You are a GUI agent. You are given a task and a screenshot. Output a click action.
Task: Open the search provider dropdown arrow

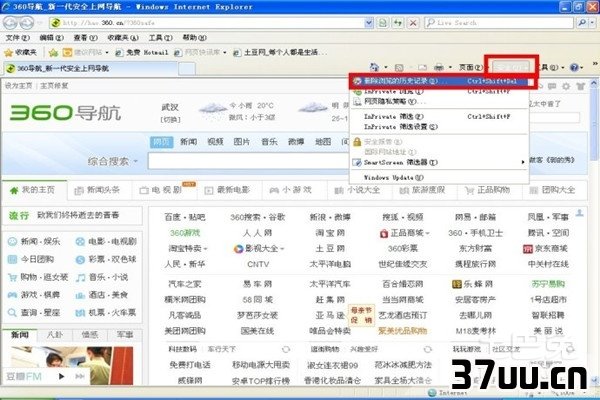coord(592,23)
